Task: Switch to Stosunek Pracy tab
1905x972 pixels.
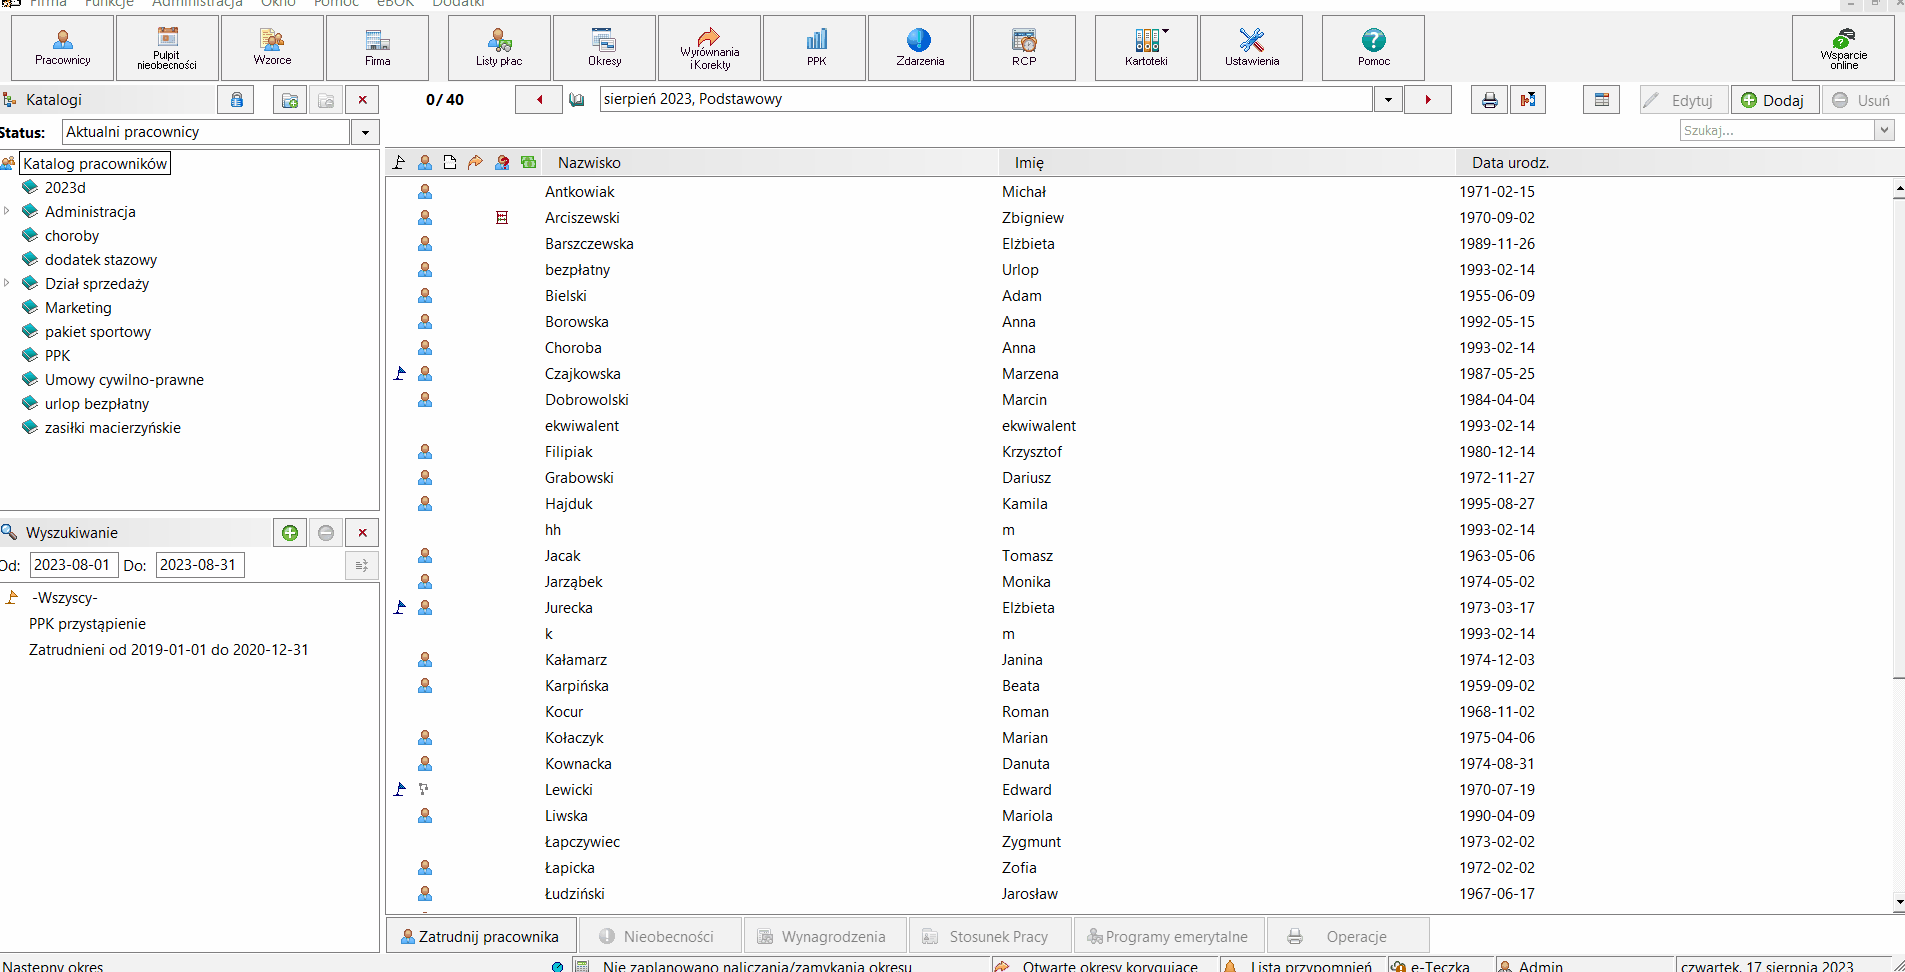Action: coord(990,936)
